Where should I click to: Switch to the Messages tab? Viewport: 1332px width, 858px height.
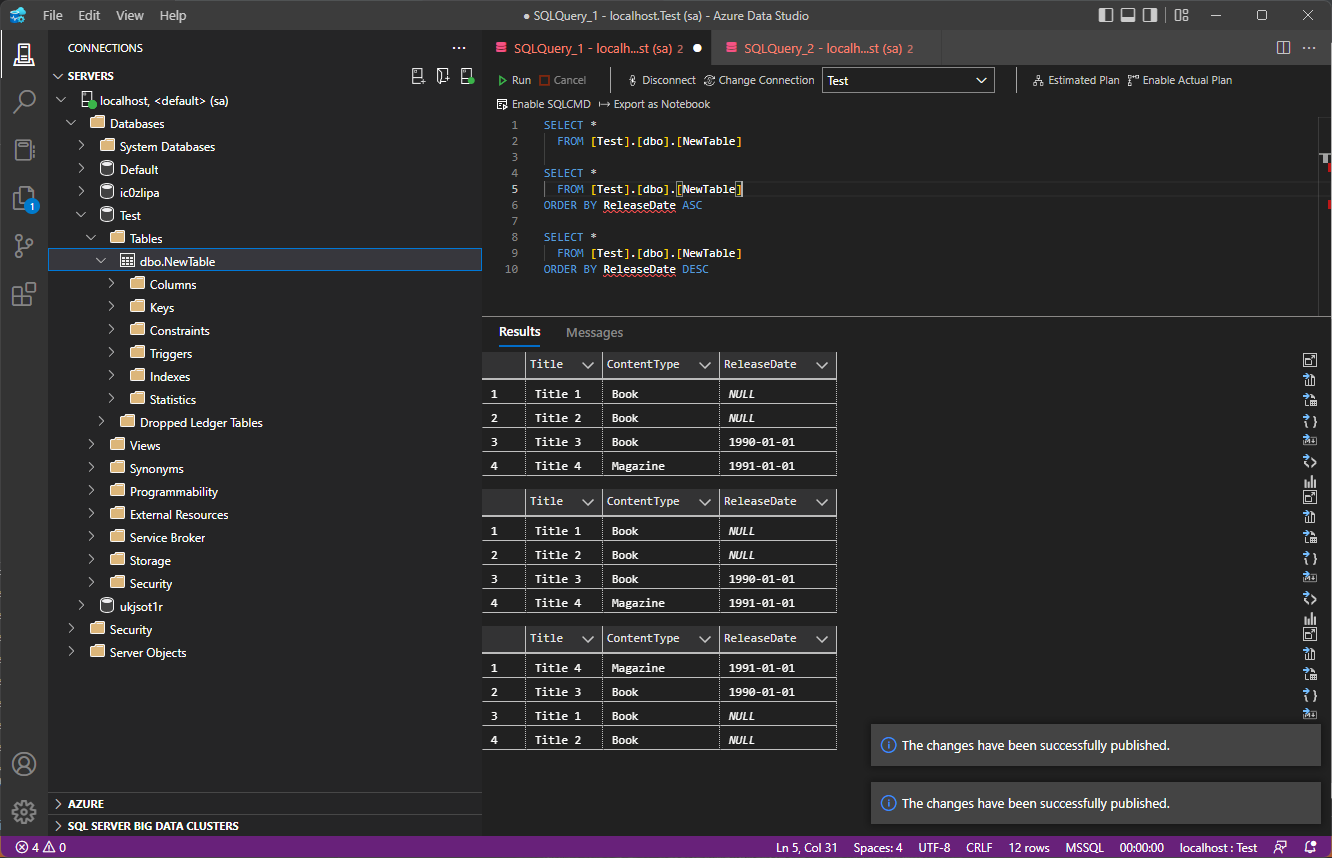pos(594,332)
